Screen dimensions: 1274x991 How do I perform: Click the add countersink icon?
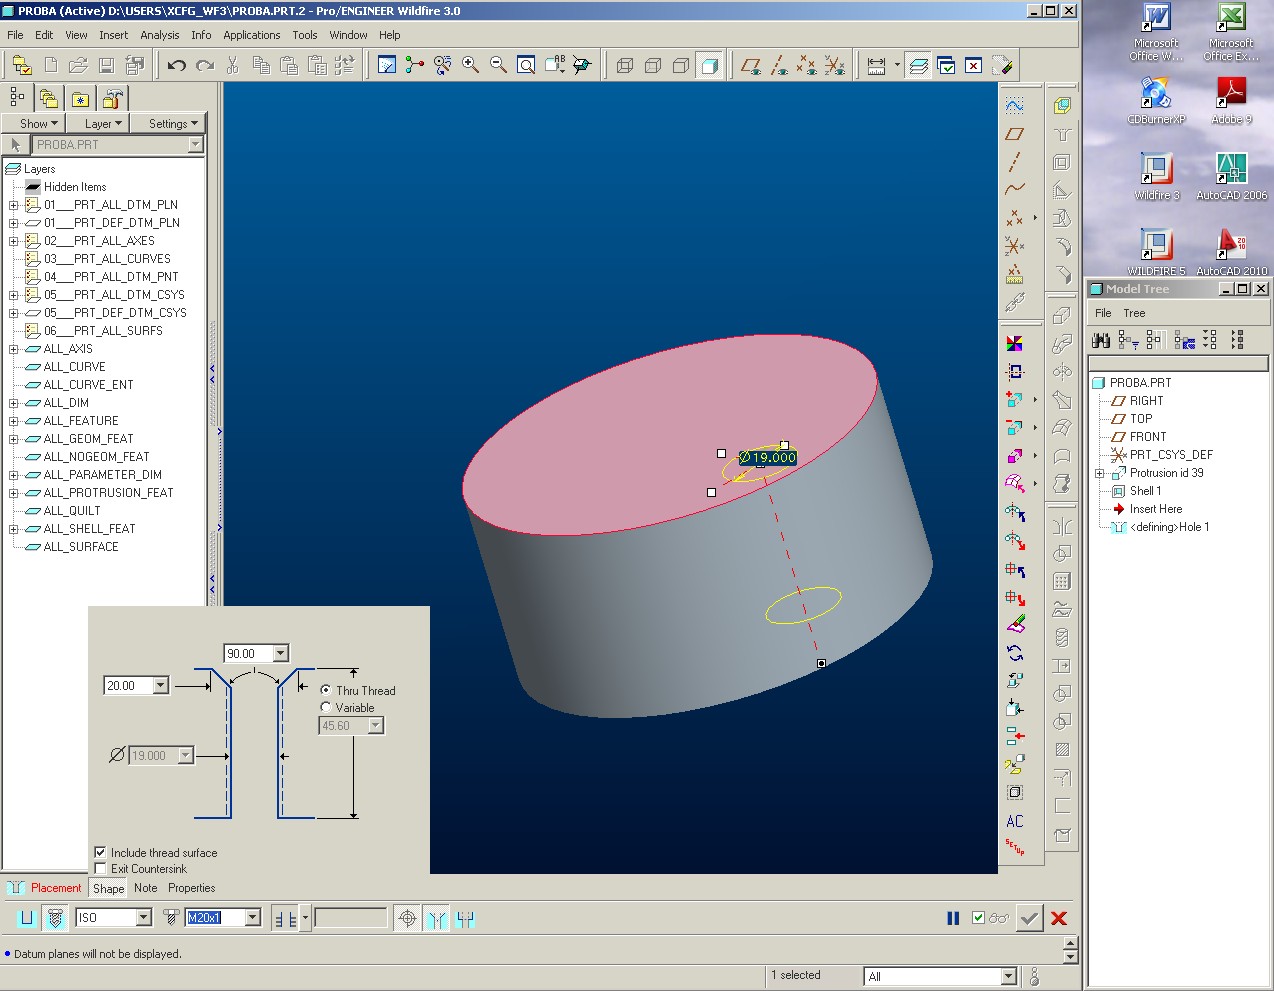437,918
